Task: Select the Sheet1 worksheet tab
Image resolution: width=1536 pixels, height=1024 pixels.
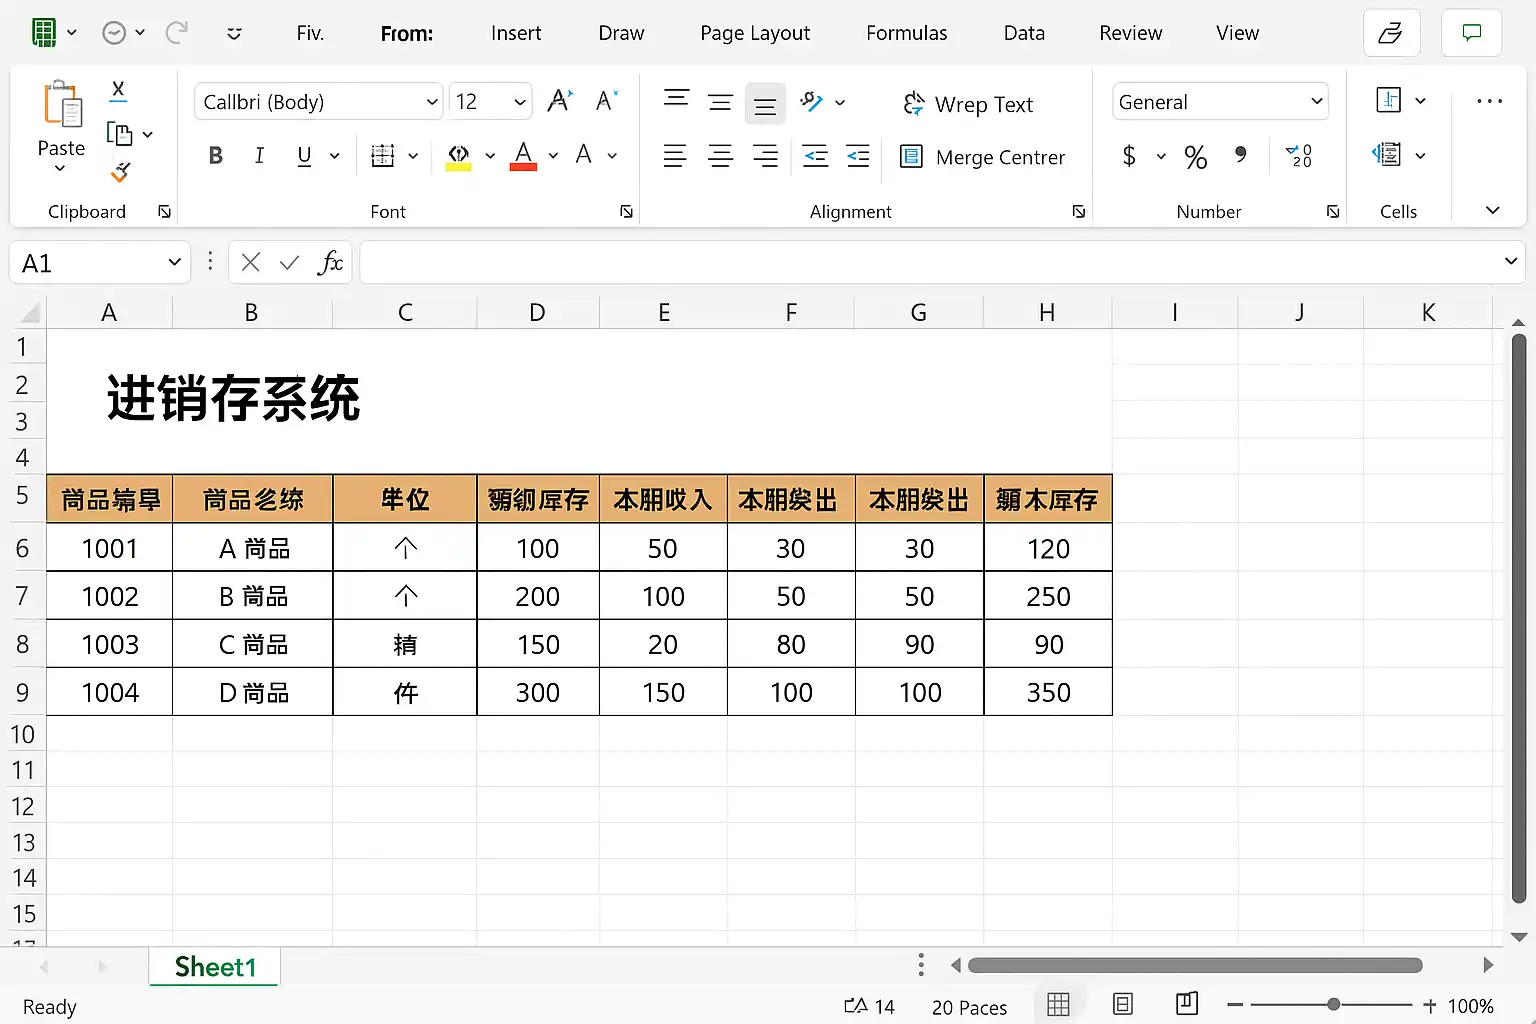Action: [215, 967]
